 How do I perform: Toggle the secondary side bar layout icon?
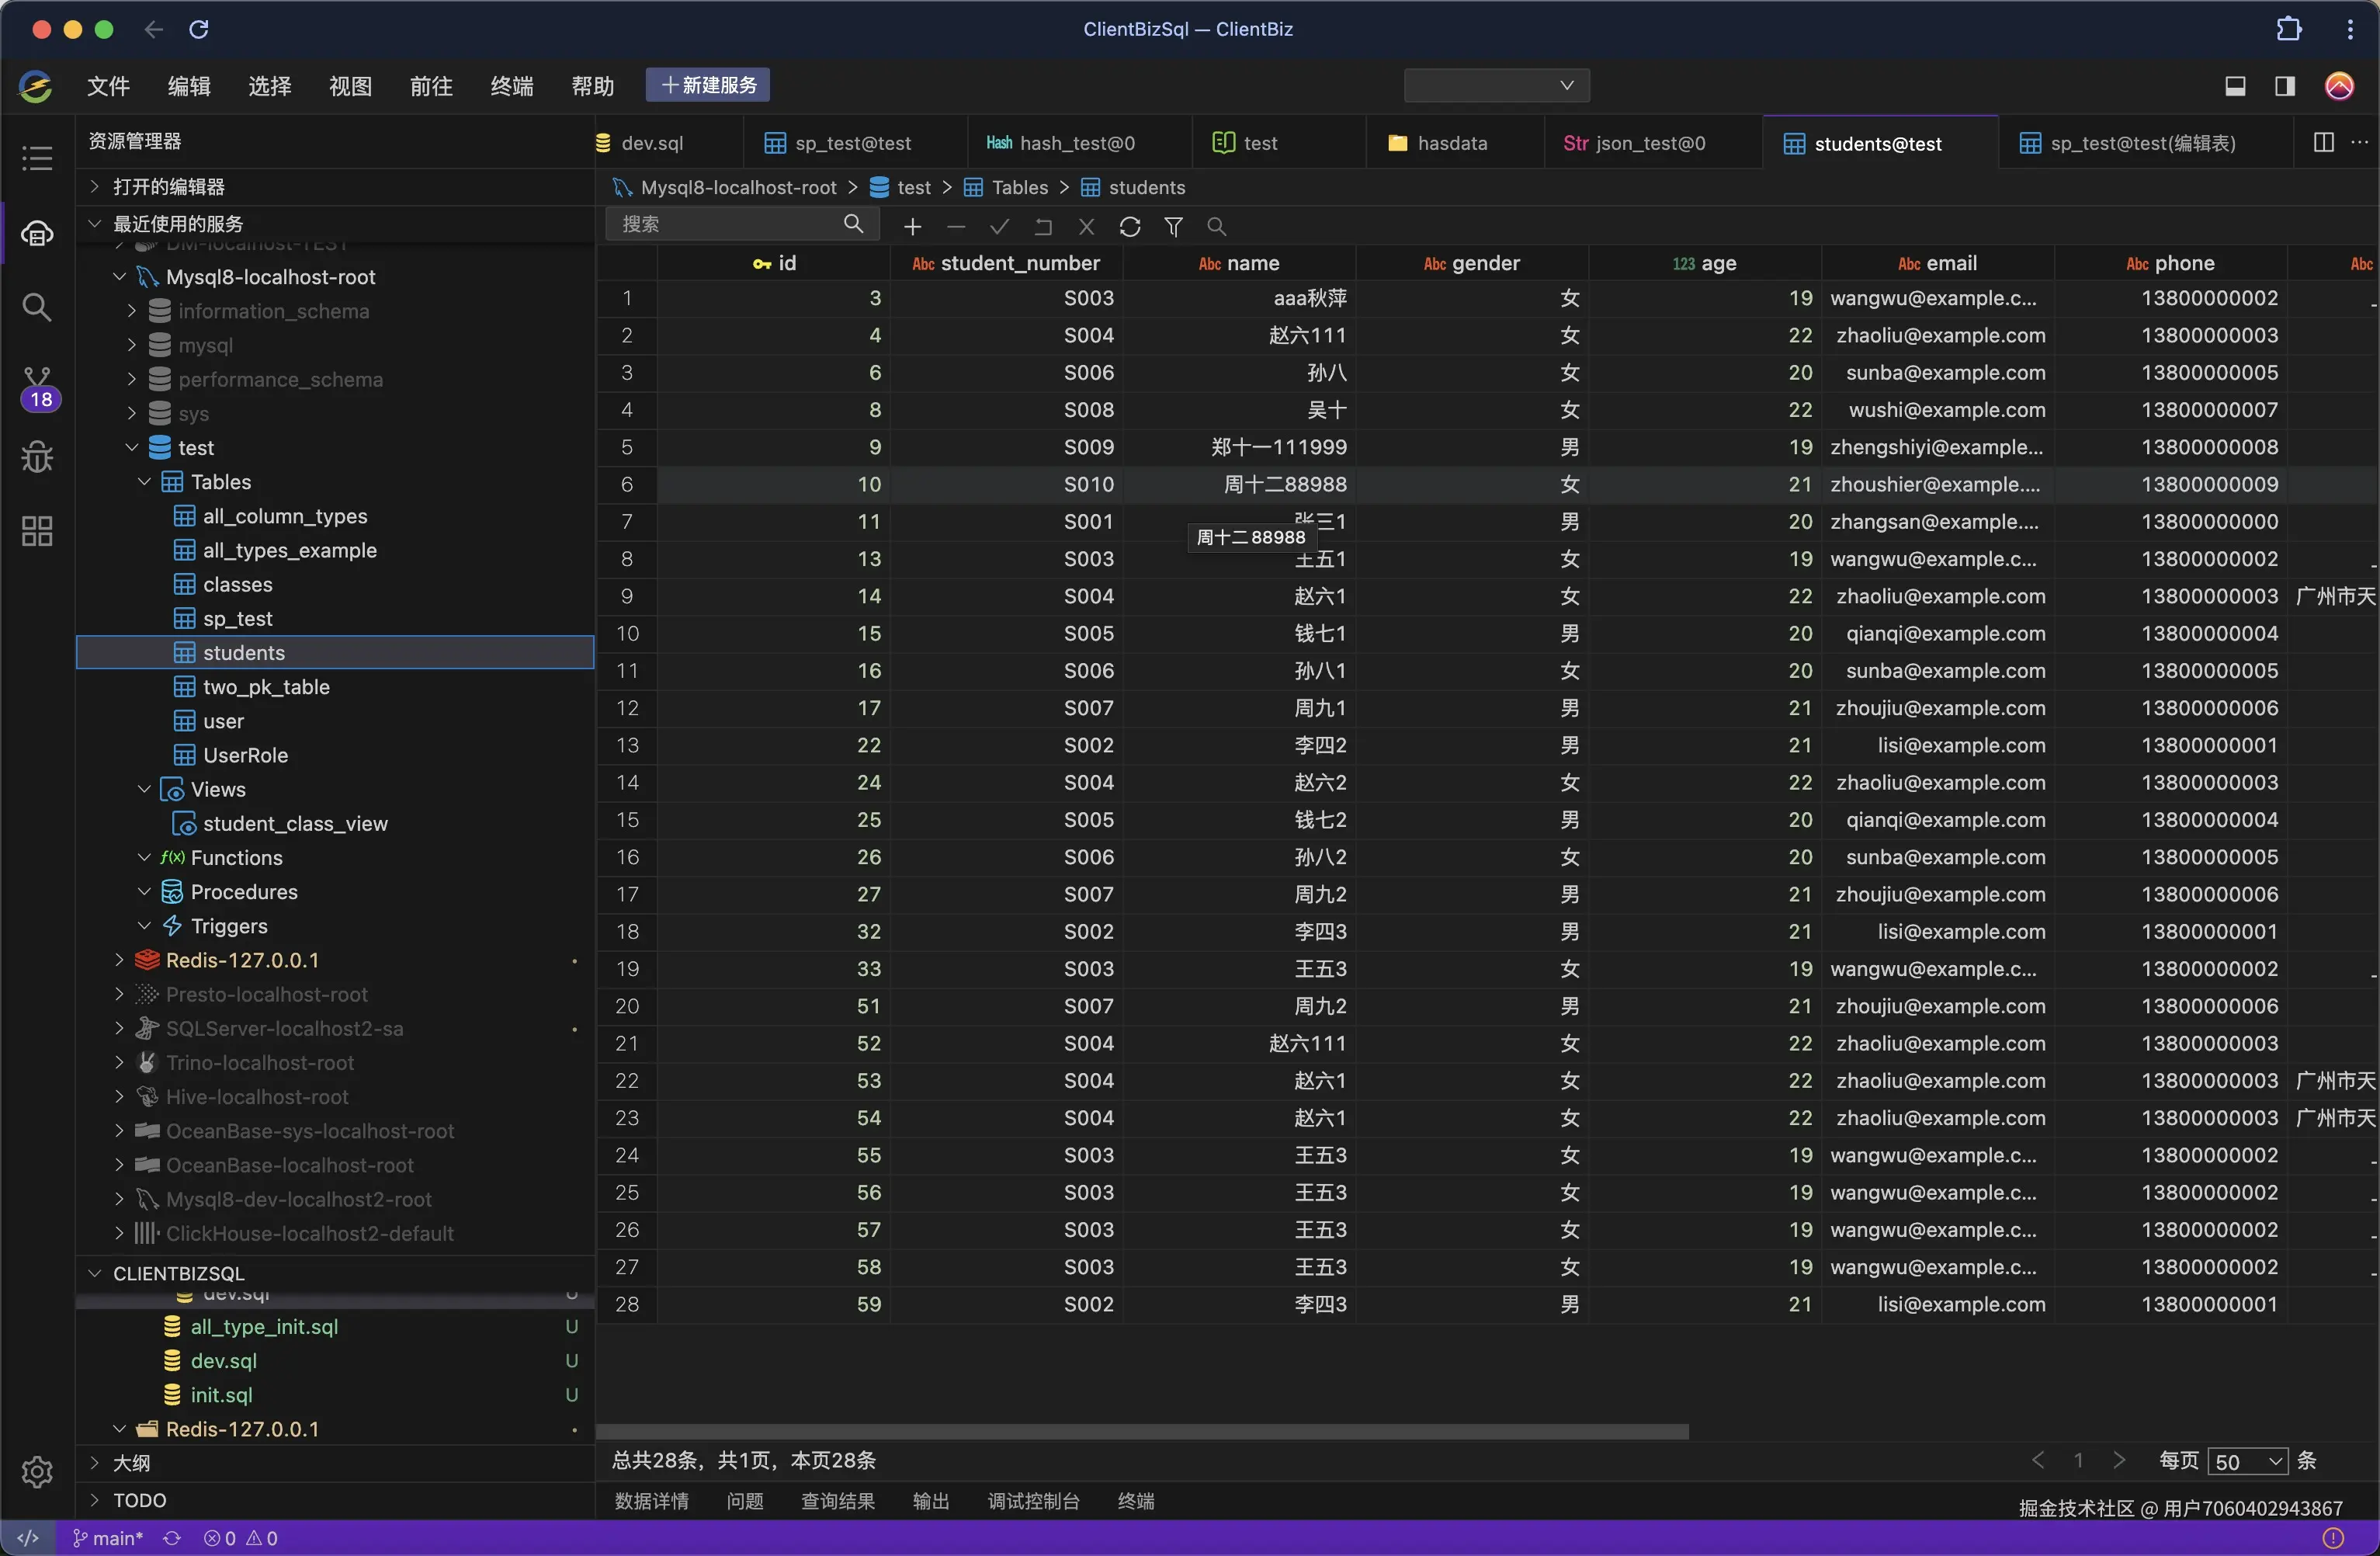[x=2285, y=86]
